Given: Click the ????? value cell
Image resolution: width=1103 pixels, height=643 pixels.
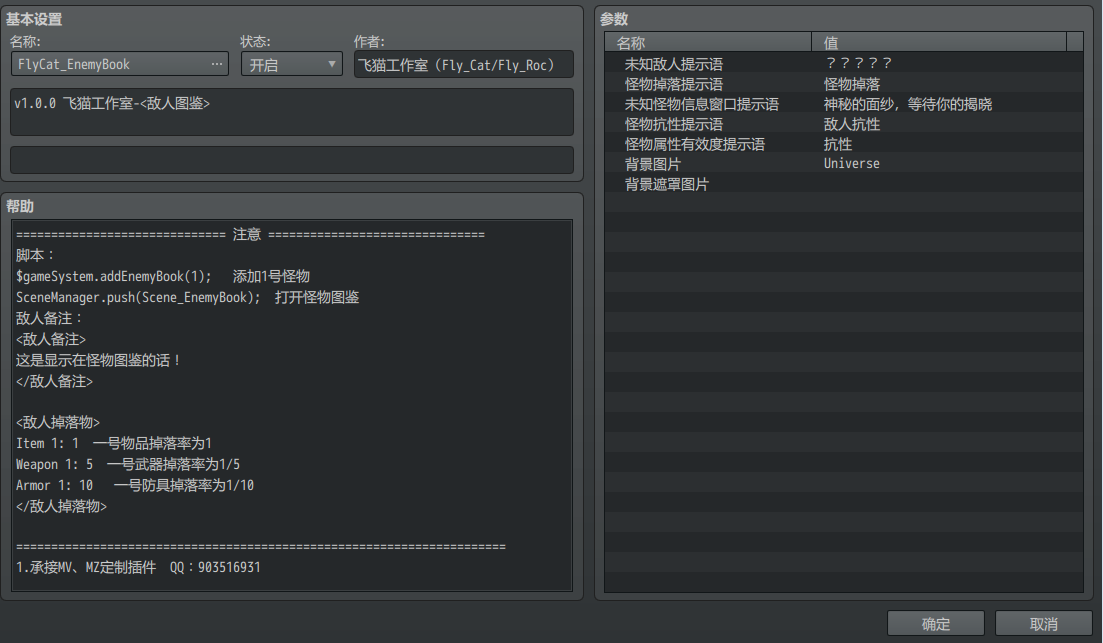Looking at the screenshot, I should click(857, 63).
